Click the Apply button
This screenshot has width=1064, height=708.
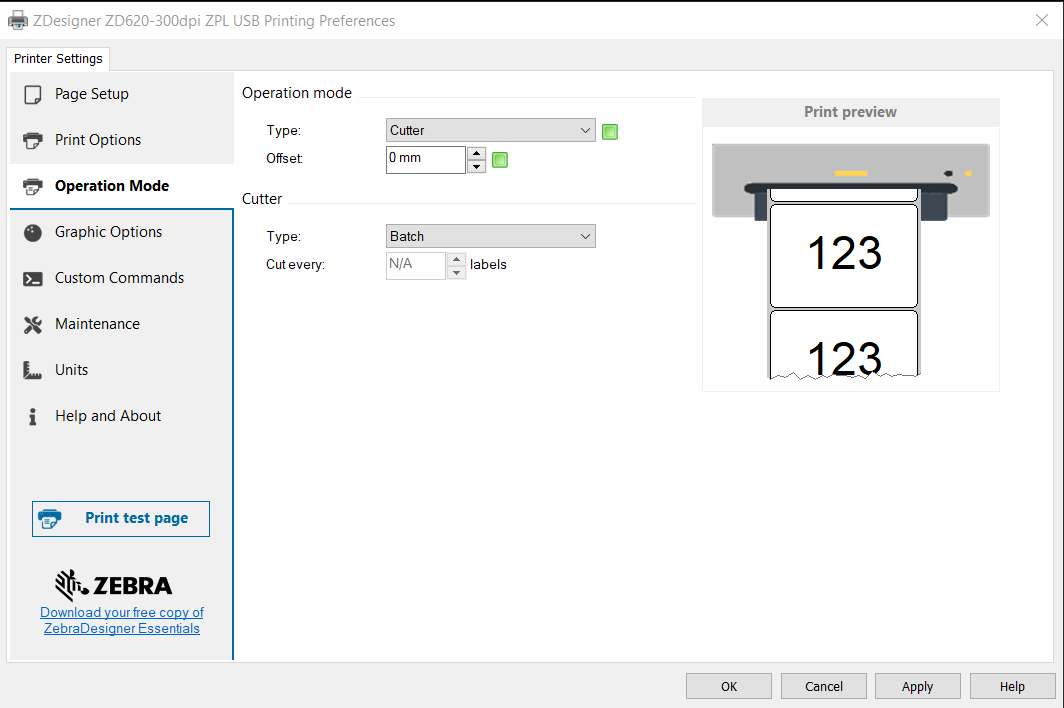[917, 686]
